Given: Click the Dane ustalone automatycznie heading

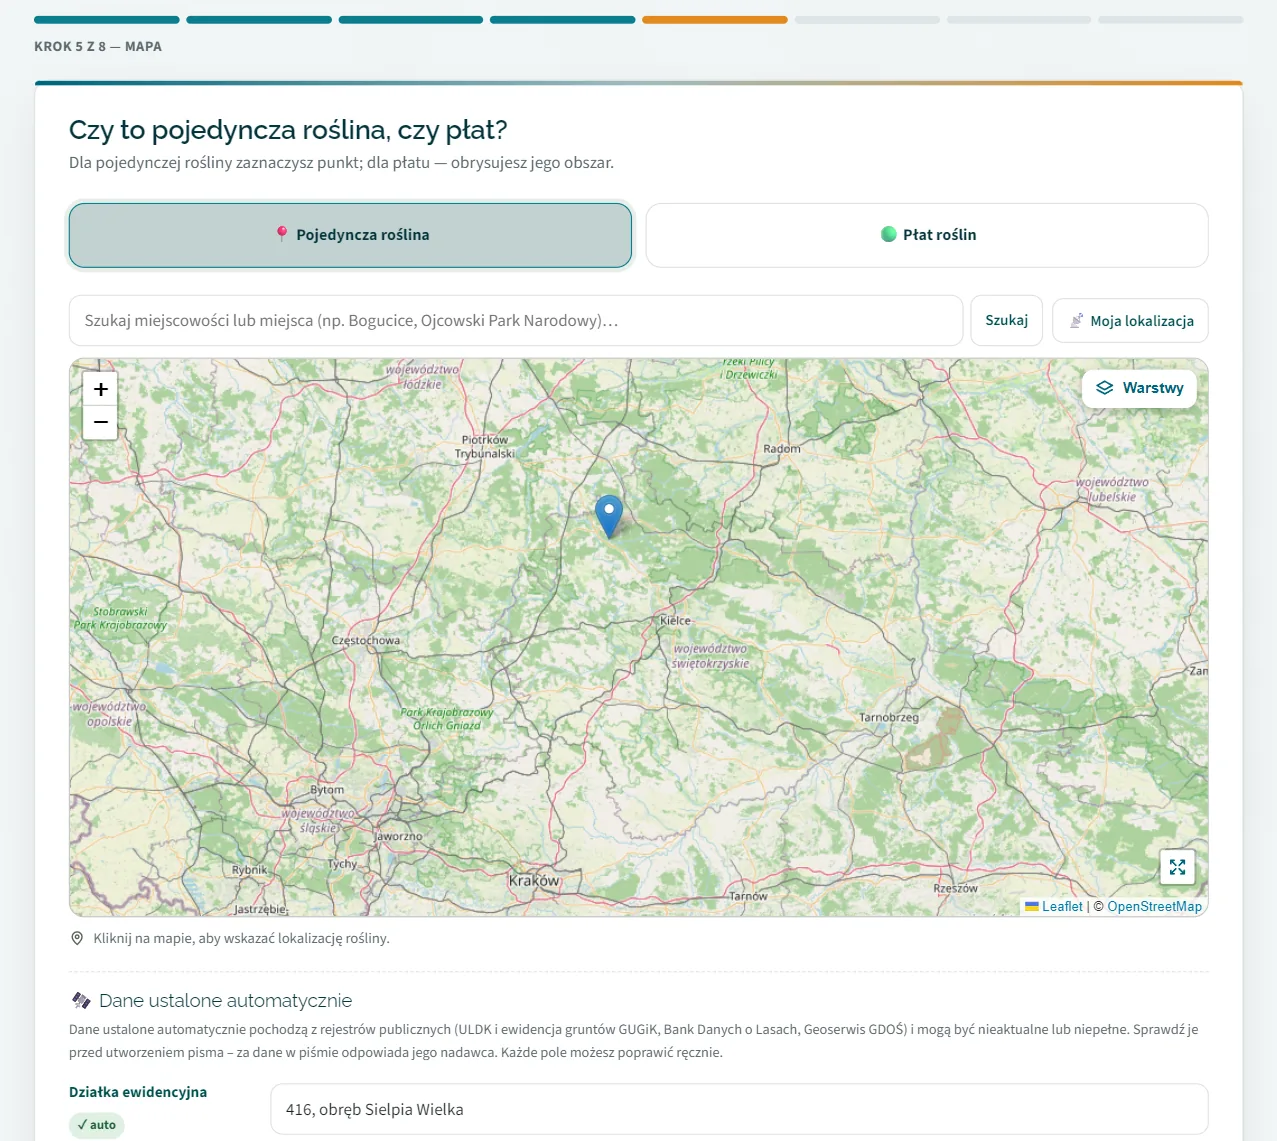Looking at the screenshot, I should tap(225, 1000).
